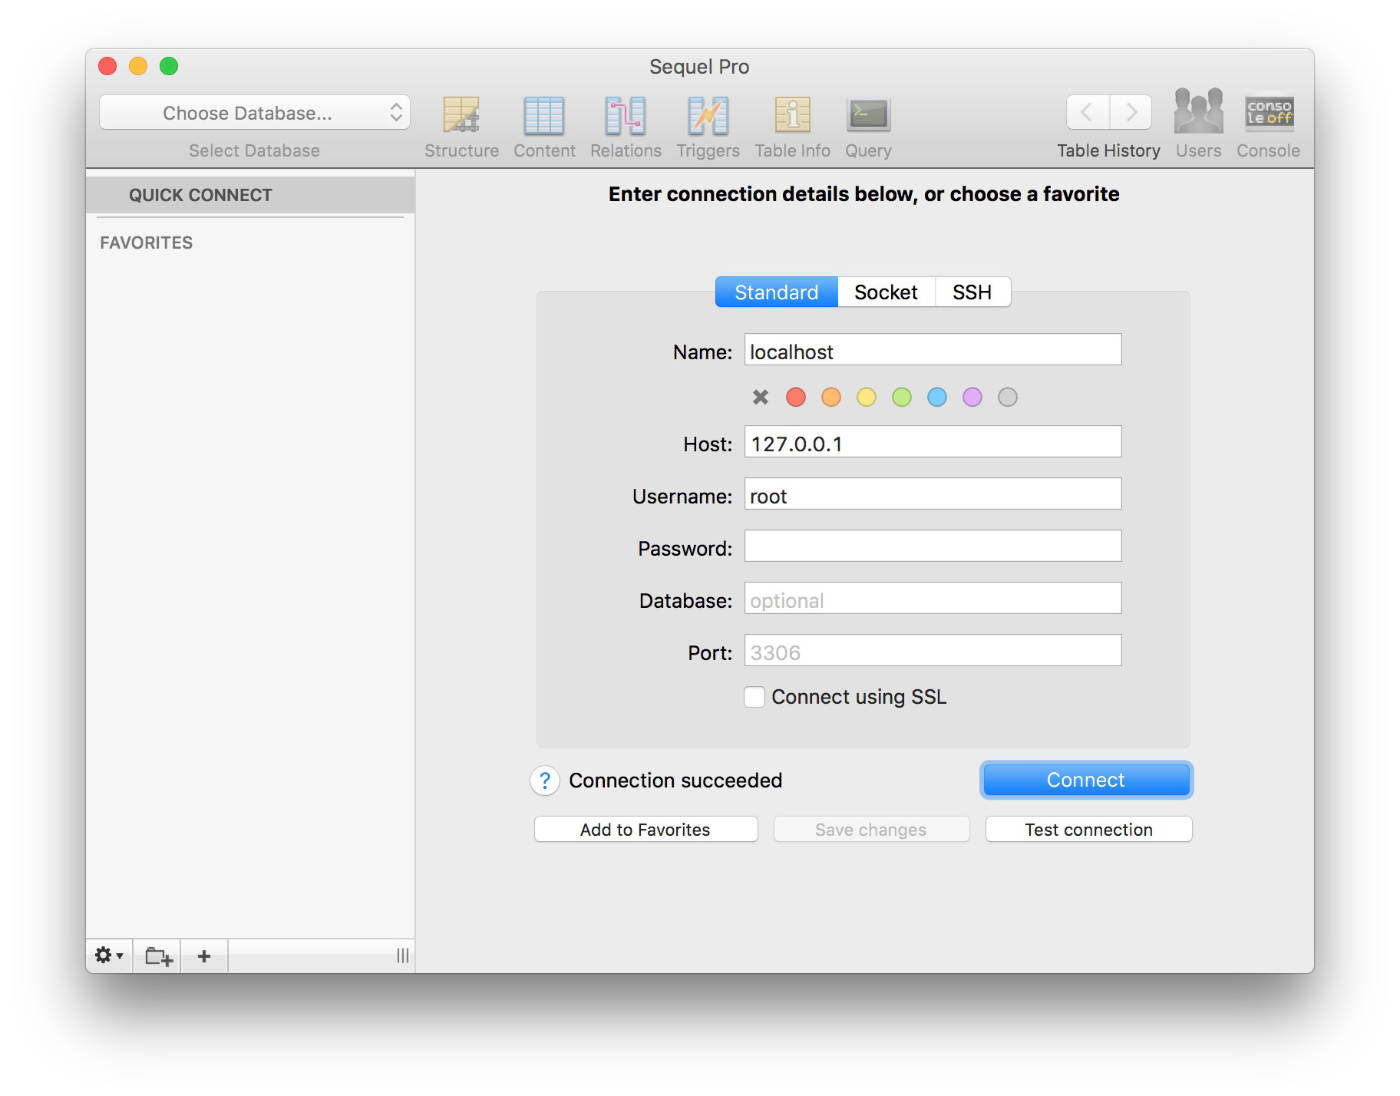Open the Content view icon
The height and width of the screenshot is (1096, 1400).
tap(544, 116)
